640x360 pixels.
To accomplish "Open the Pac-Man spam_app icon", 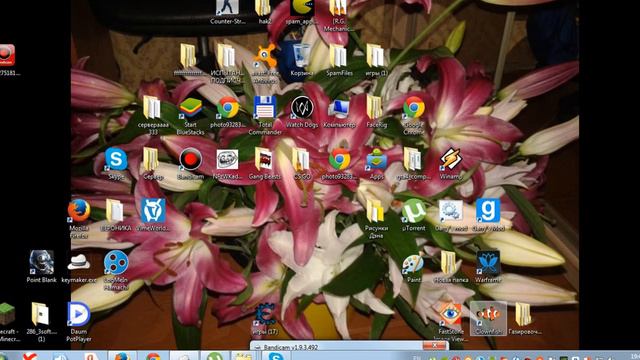I will pyautogui.click(x=301, y=11).
